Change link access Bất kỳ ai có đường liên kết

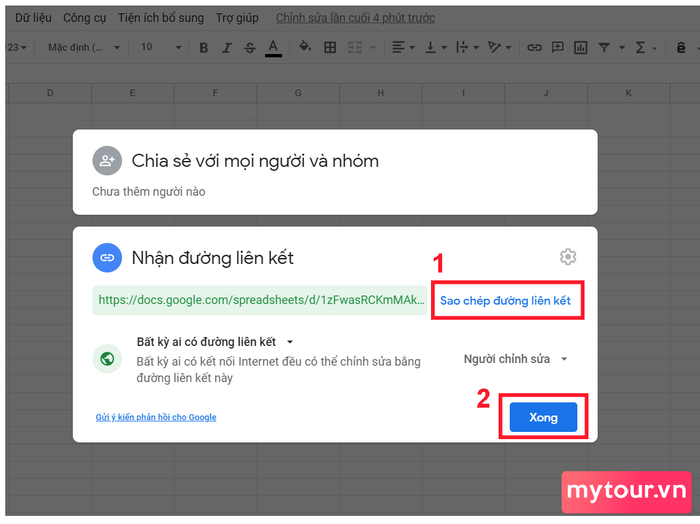coord(215,342)
